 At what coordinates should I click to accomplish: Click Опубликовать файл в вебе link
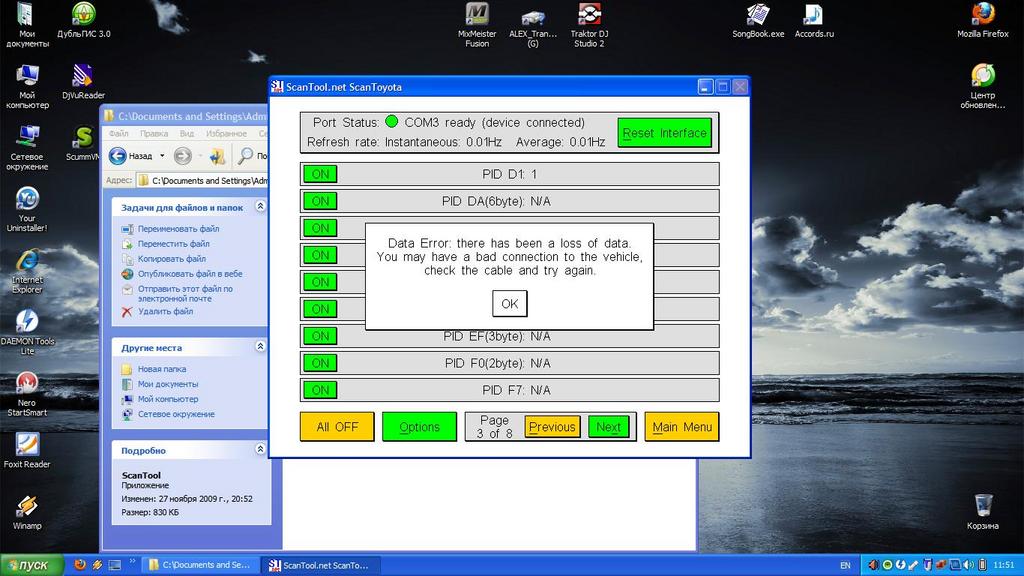coord(190,274)
